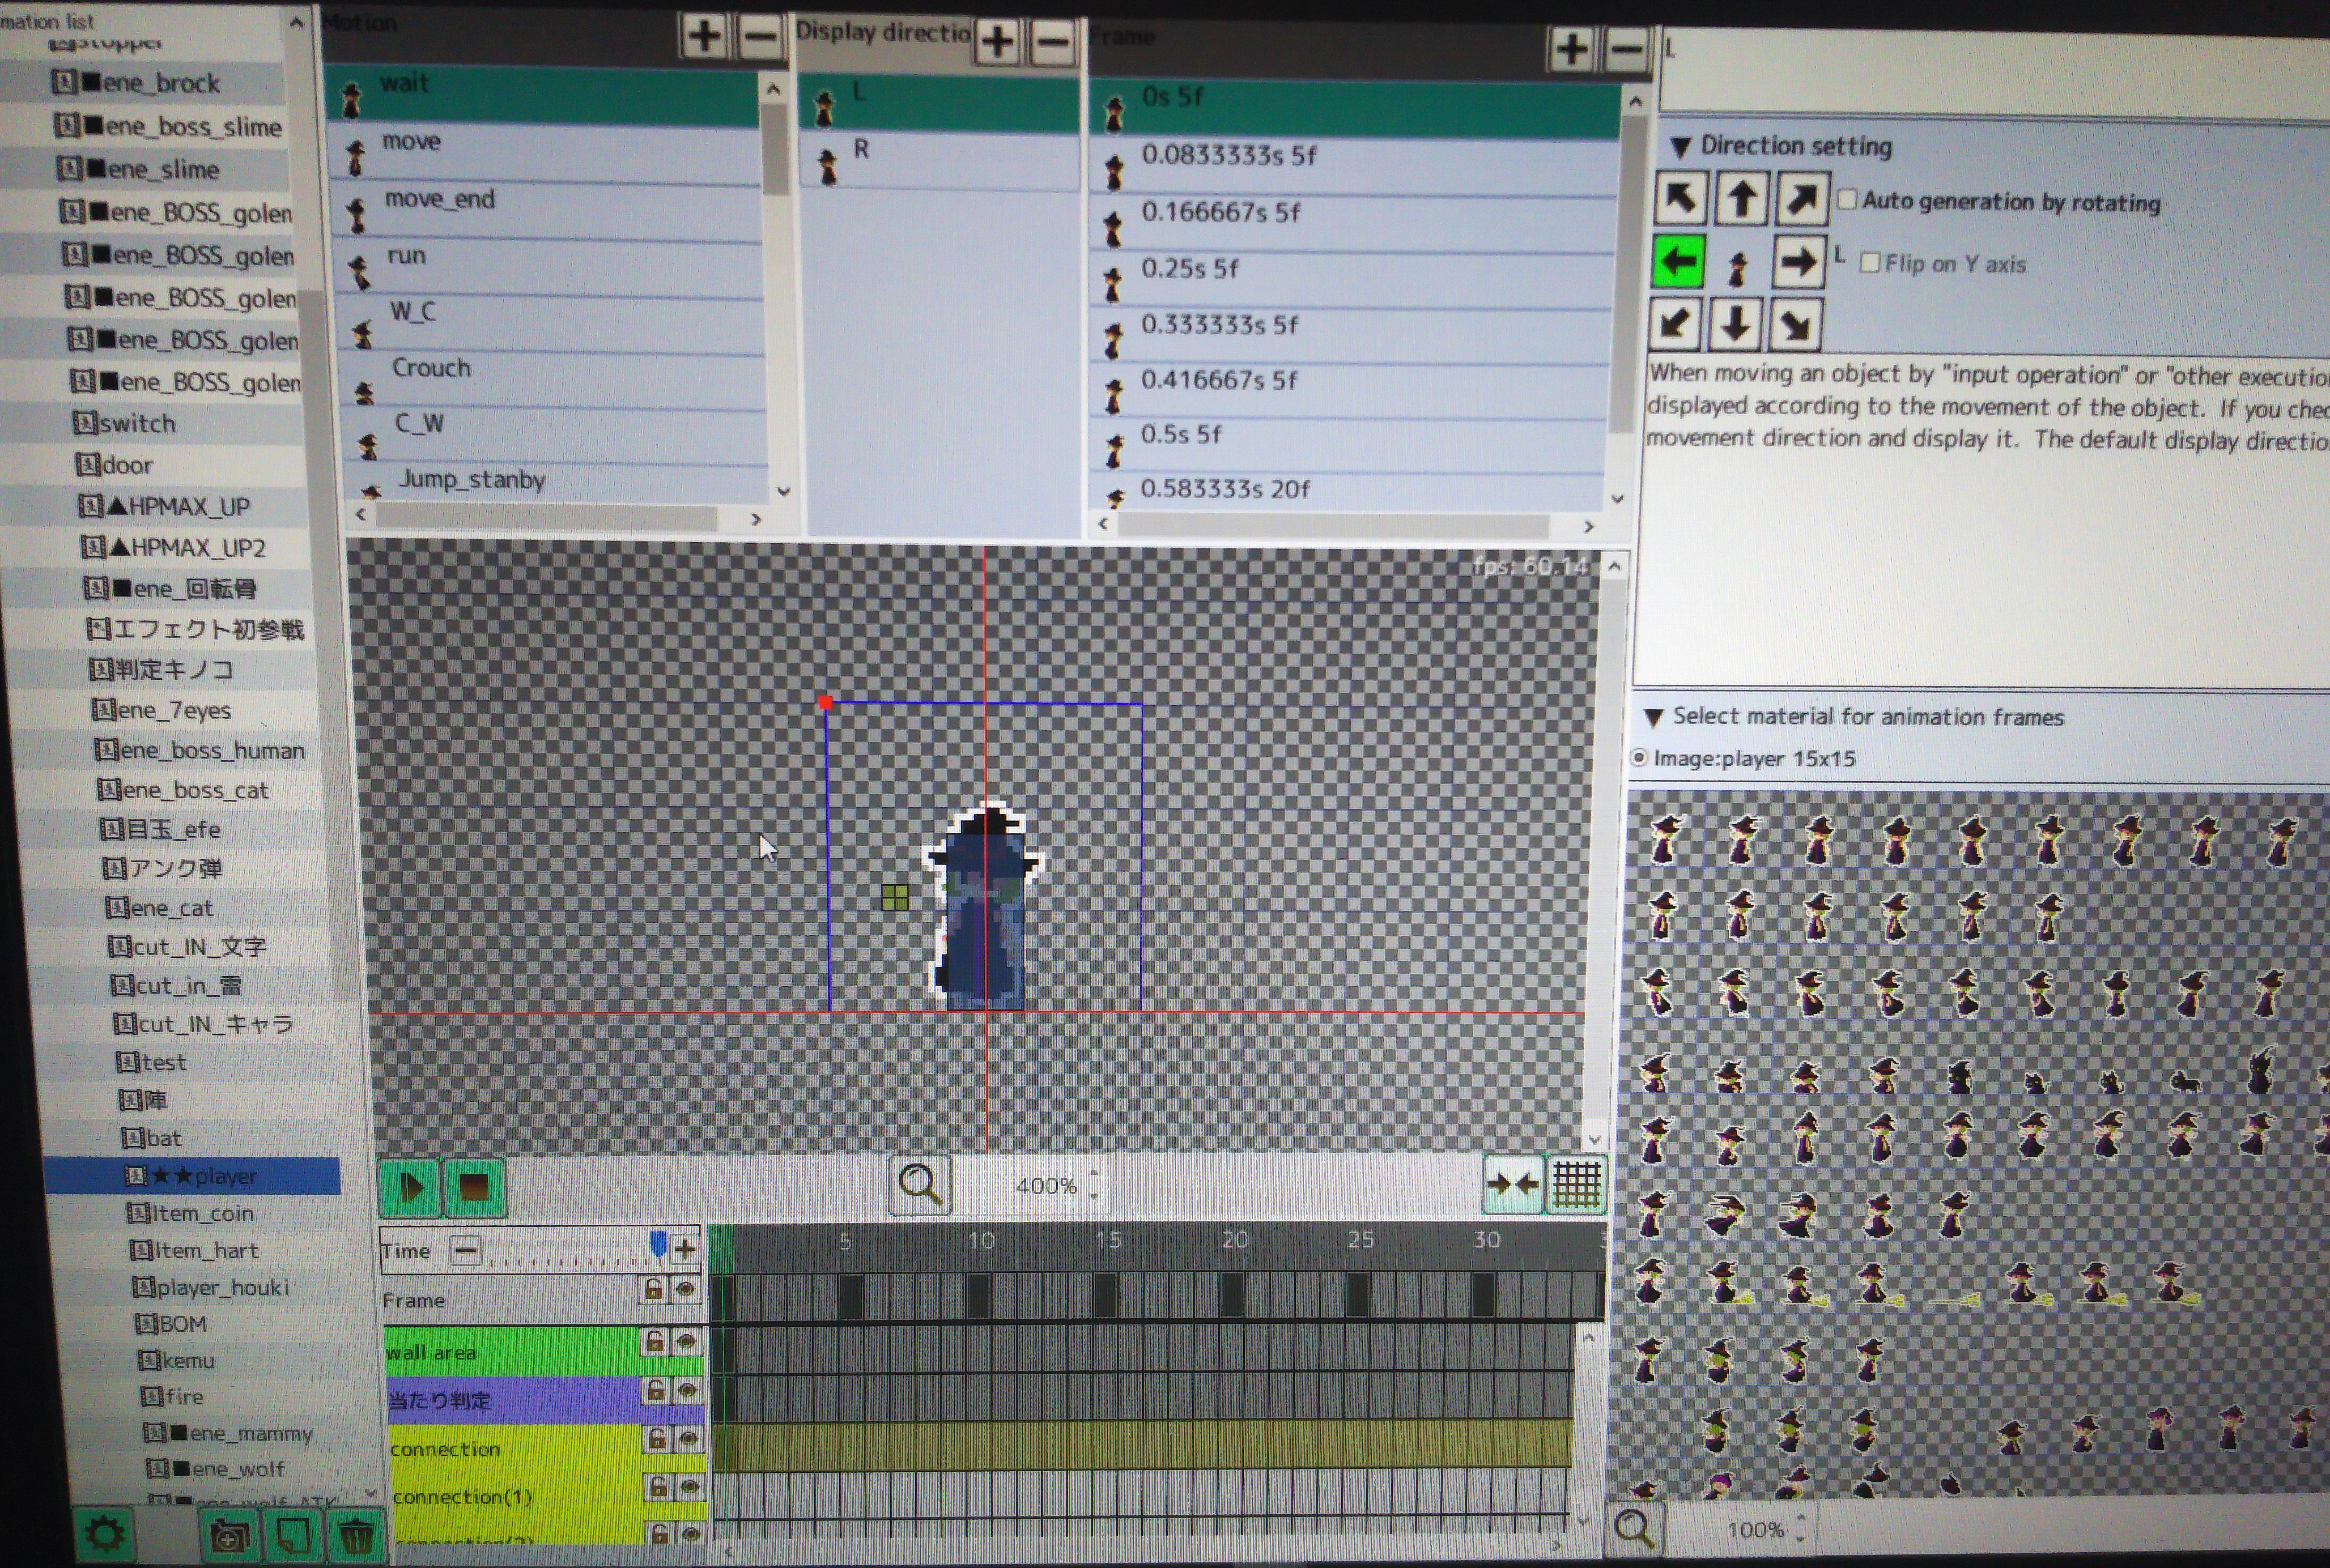
Task: Collapse the Direction setting section
Action: (x=1681, y=148)
